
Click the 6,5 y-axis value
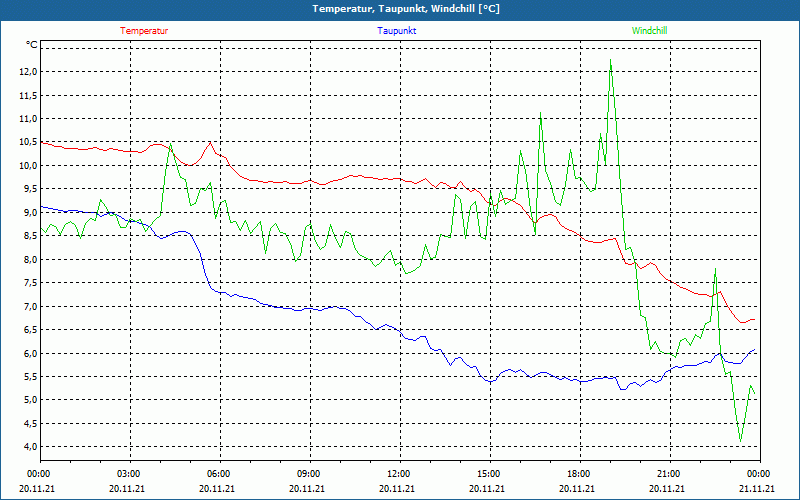point(30,330)
